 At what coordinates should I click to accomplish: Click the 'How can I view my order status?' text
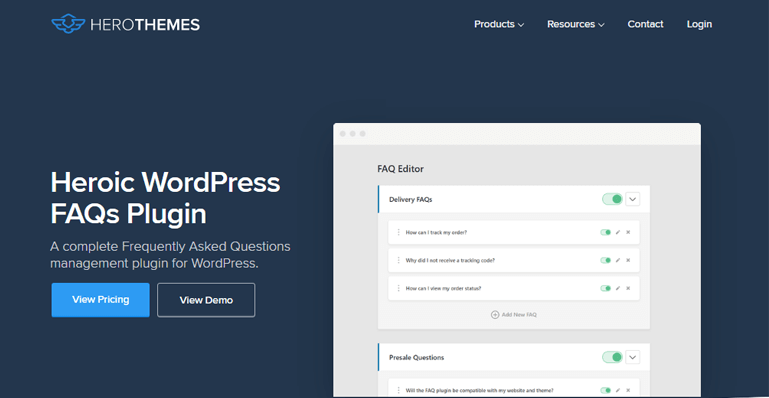click(x=443, y=288)
